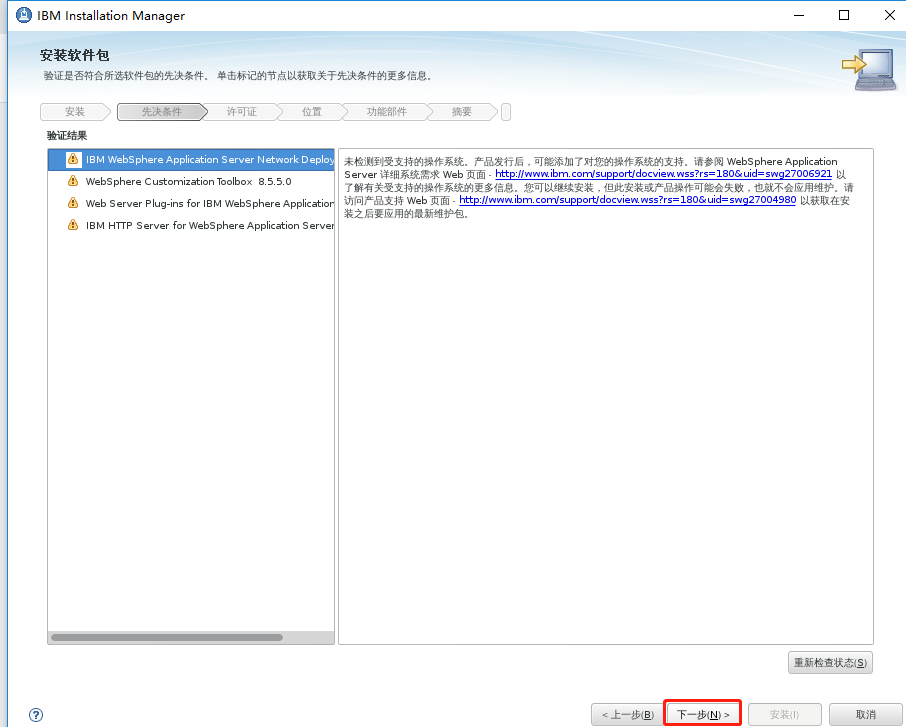Click the warning icon beside IBM WebSphere Application Server
The image size is (906, 727).
tap(72, 159)
